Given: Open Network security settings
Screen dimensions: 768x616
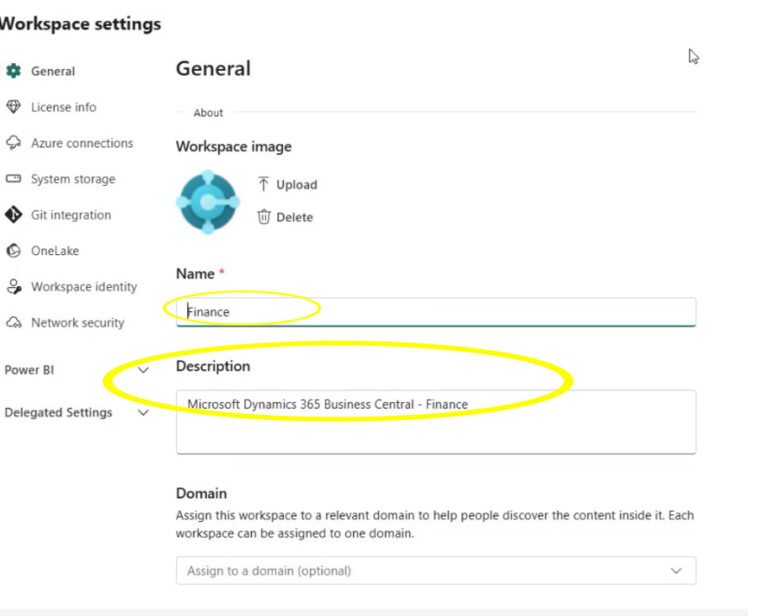Looking at the screenshot, I should coord(78,323).
